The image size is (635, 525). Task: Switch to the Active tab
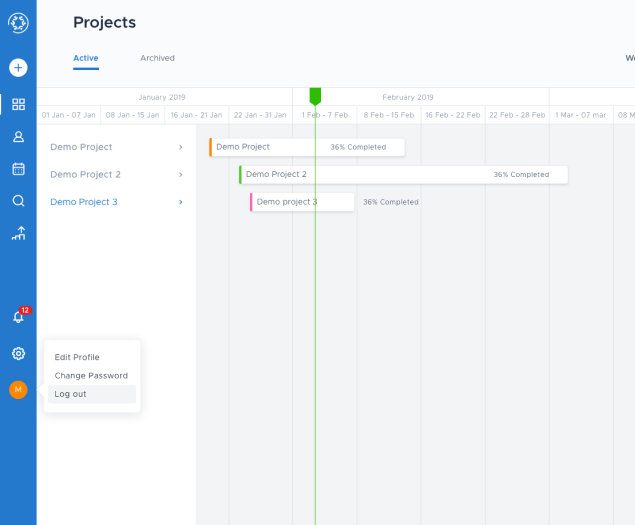[86, 58]
